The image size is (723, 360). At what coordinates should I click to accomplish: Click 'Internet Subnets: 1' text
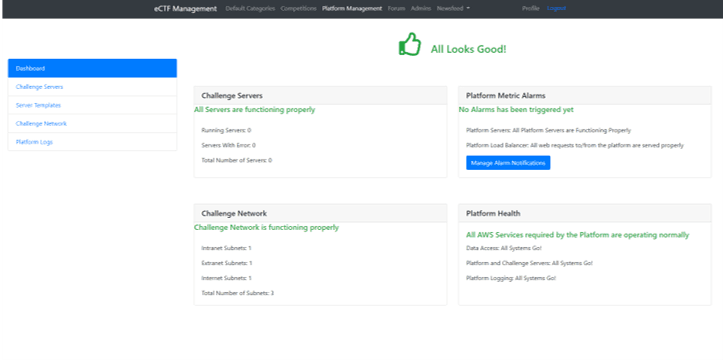[226, 278]
